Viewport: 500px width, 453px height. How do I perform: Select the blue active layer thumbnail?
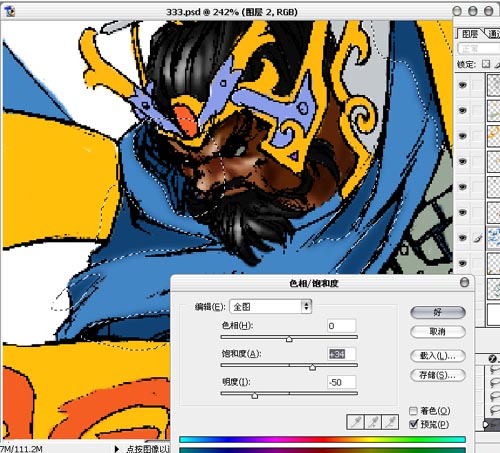494,238
